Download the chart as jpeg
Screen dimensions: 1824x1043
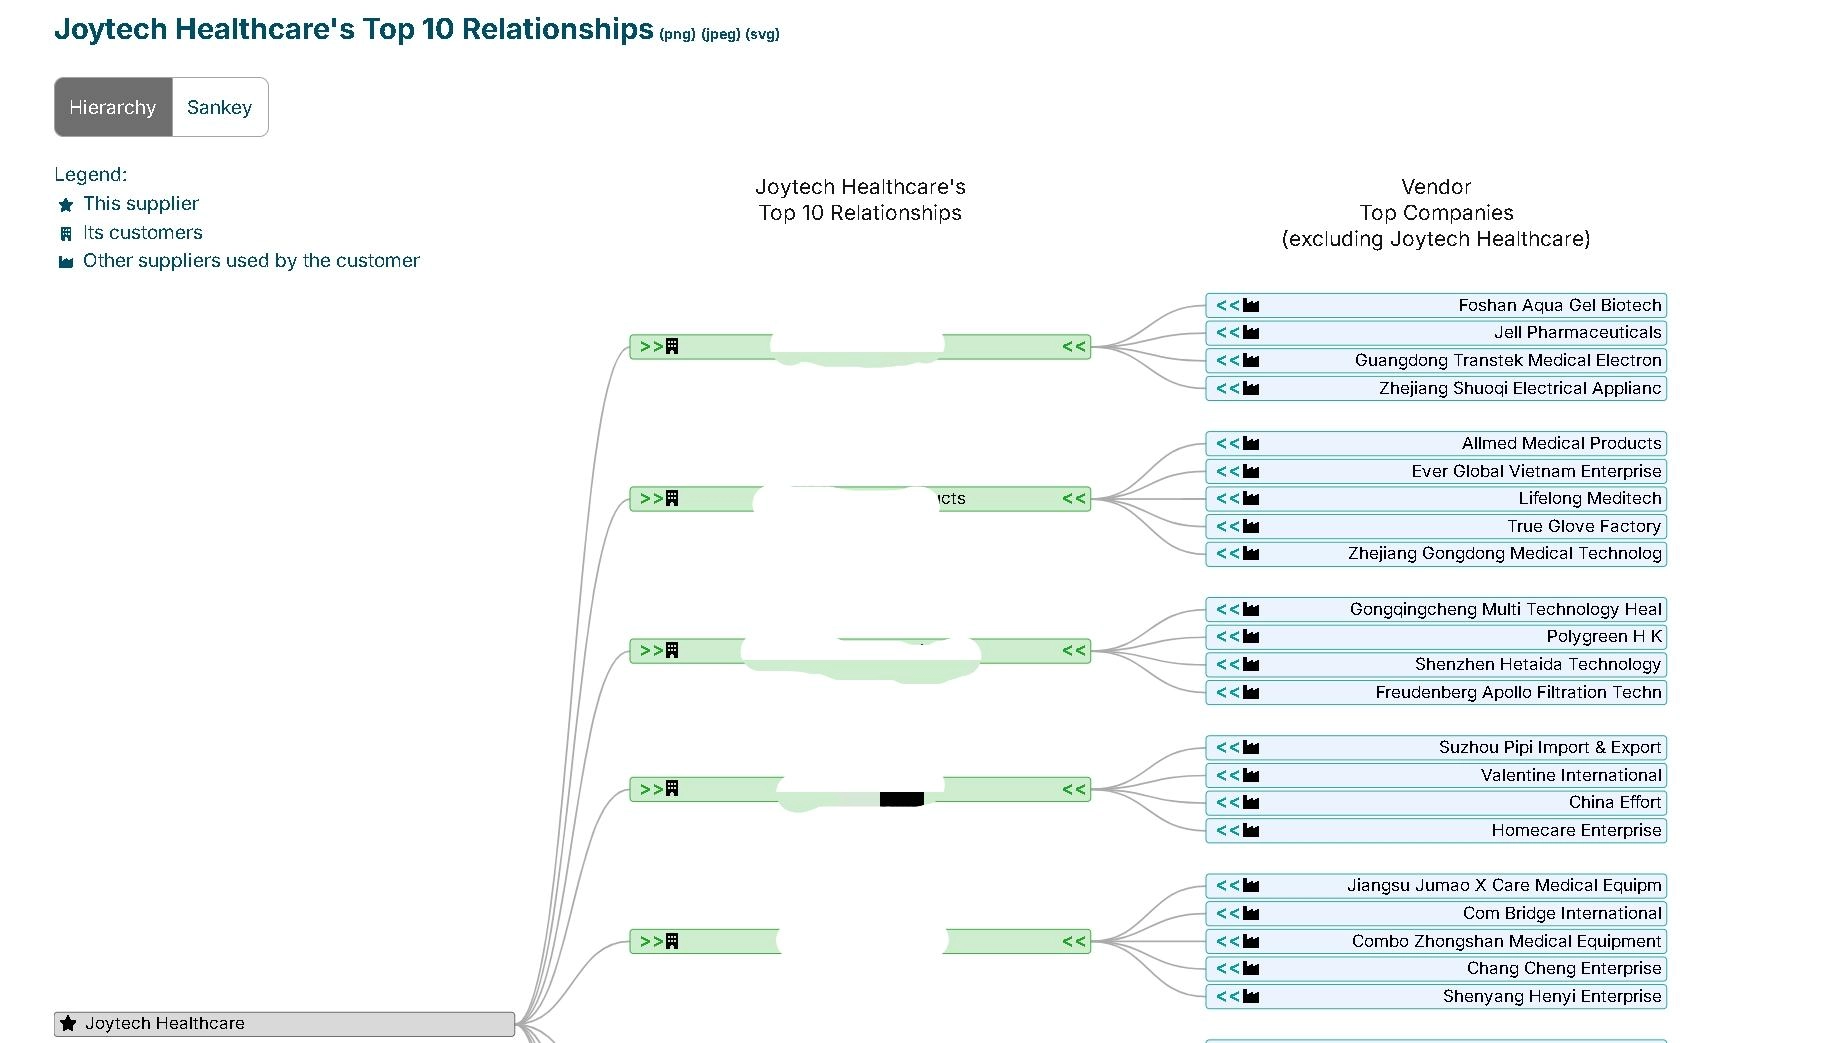(720, 35)
